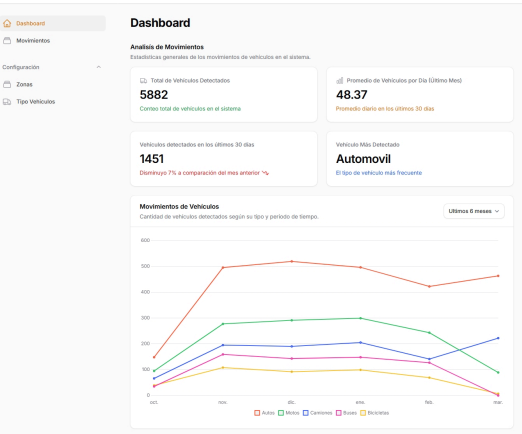Click the pink Buses legend swatch
This screenshot has width=522, height=434.
[x=339, y=413]
